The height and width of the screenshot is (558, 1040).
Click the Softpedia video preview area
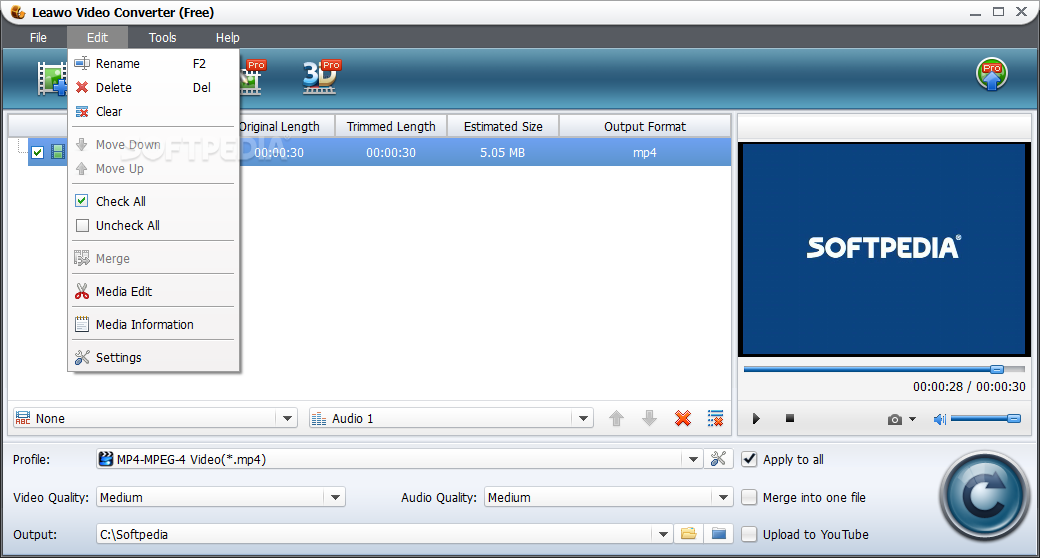click(x=883, y=249)
